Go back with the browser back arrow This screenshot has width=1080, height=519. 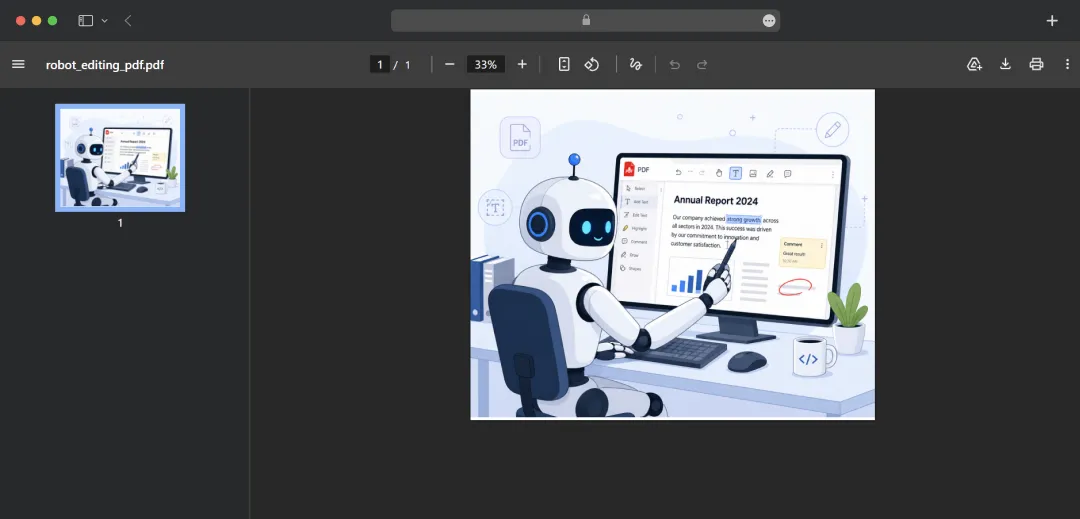[128, 21]
